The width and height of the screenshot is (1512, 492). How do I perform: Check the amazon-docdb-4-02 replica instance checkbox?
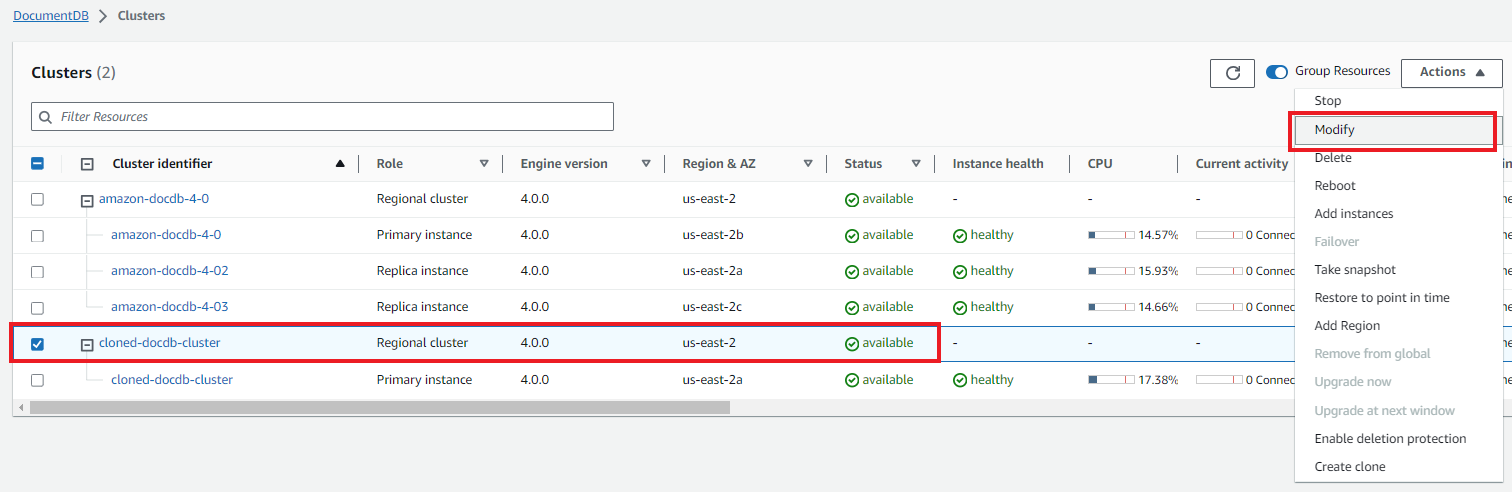point(37,272)
